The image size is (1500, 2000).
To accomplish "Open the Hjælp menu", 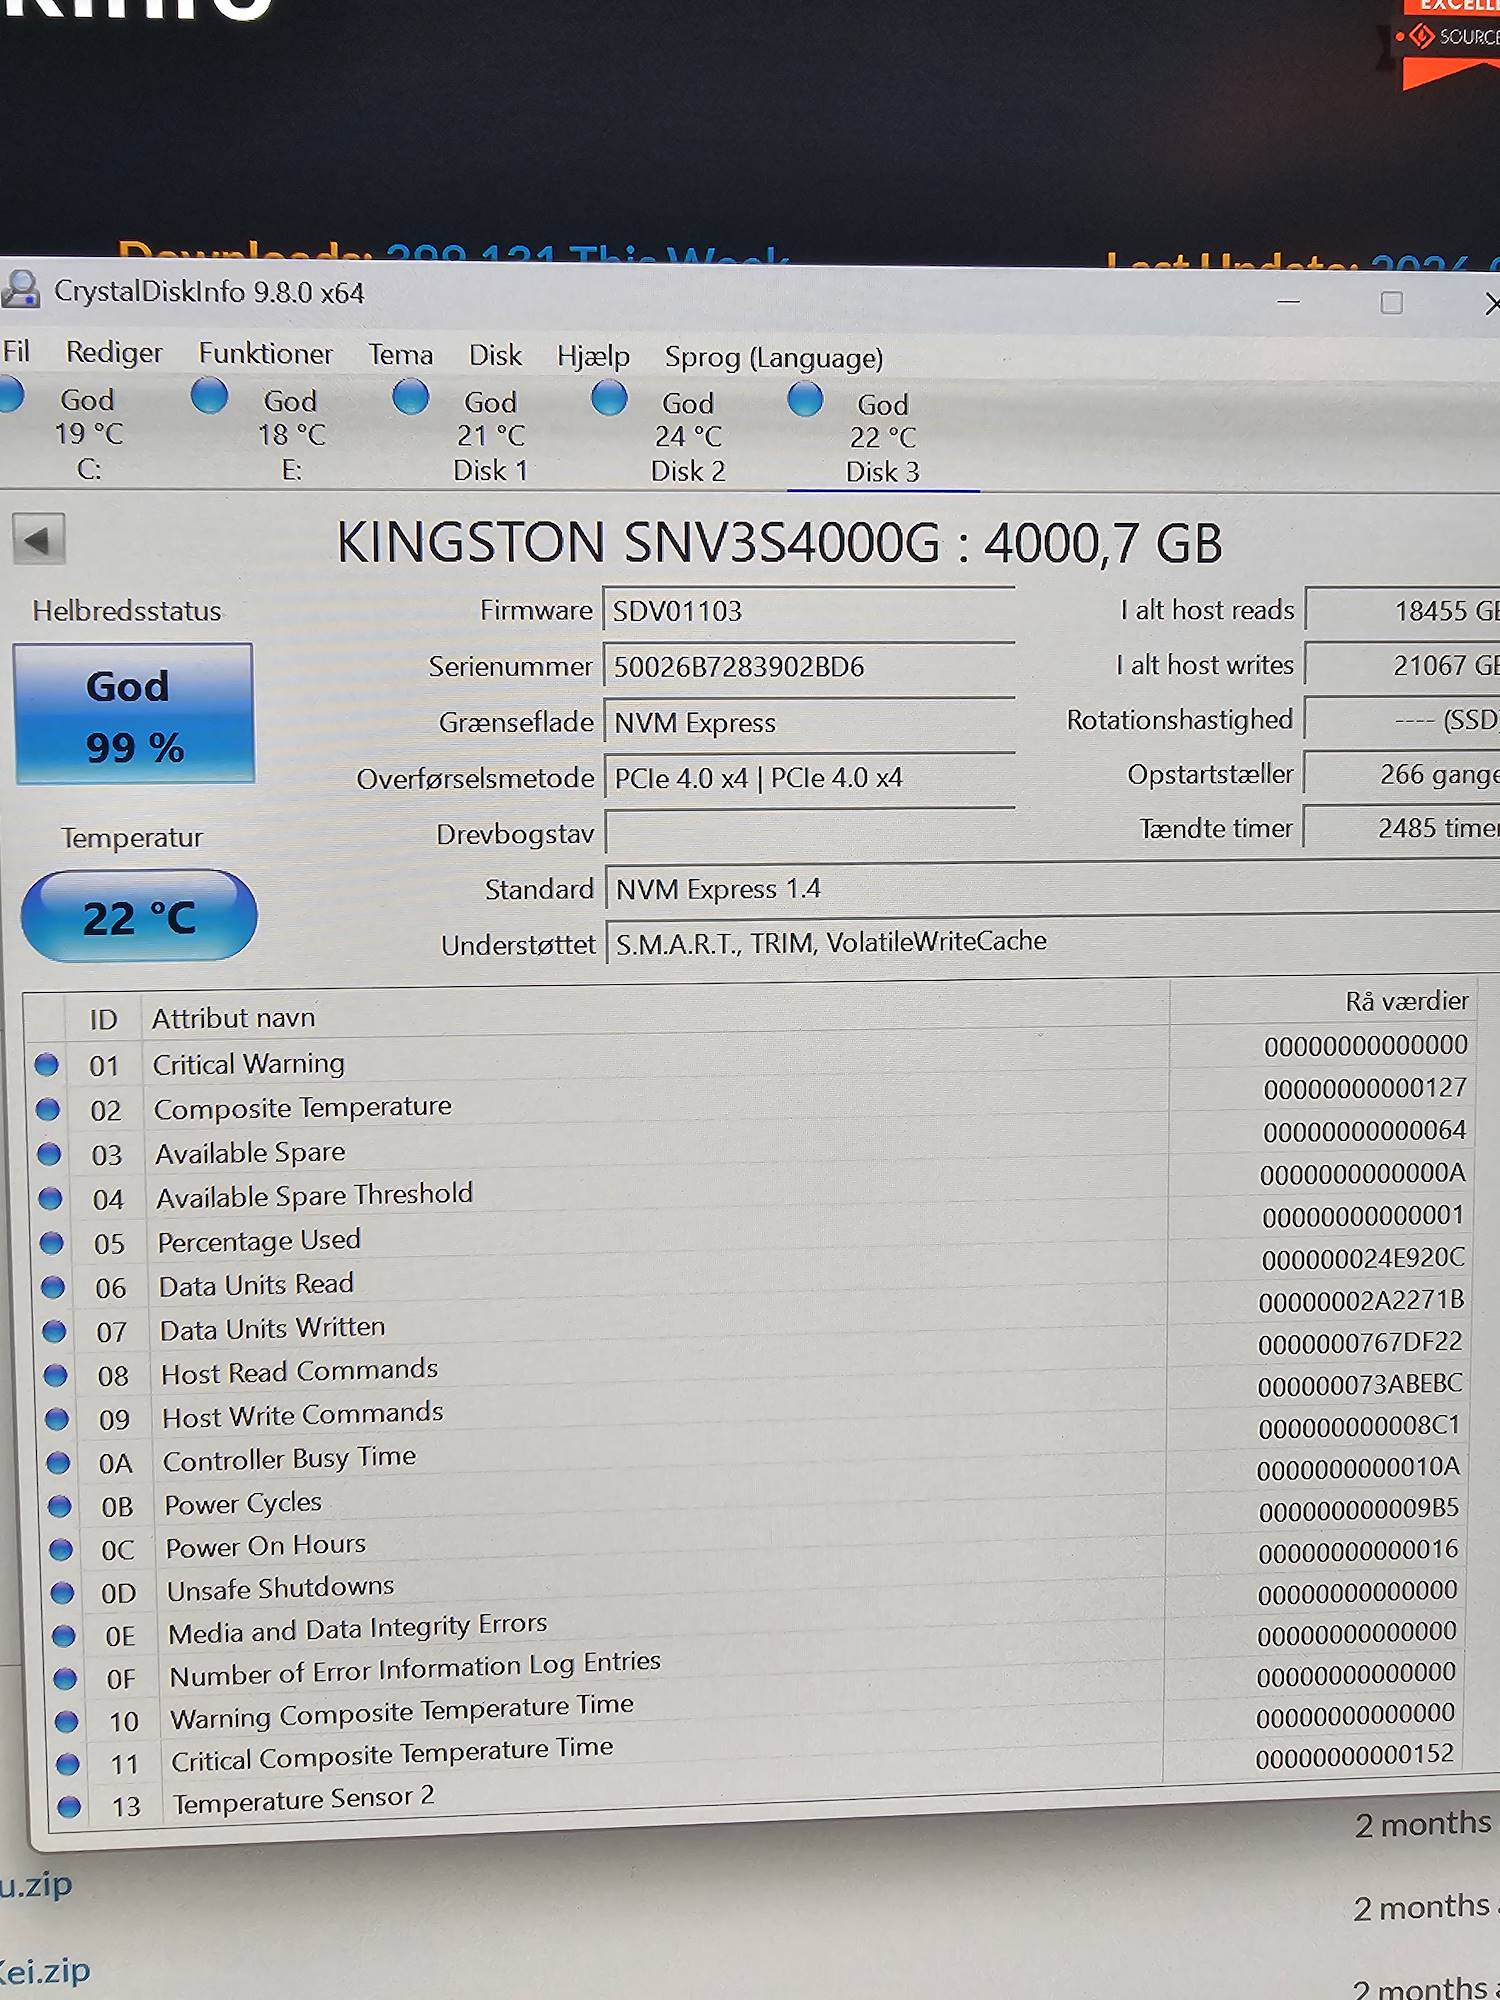I will (593, 356).
